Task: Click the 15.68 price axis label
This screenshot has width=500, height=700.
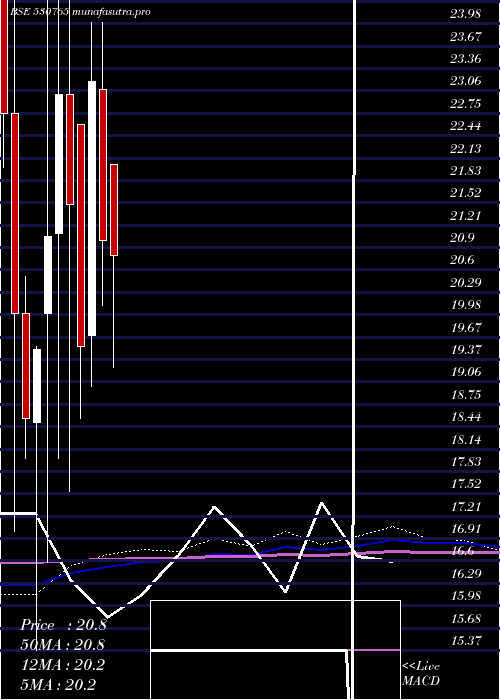Action: tap(465, 619)
